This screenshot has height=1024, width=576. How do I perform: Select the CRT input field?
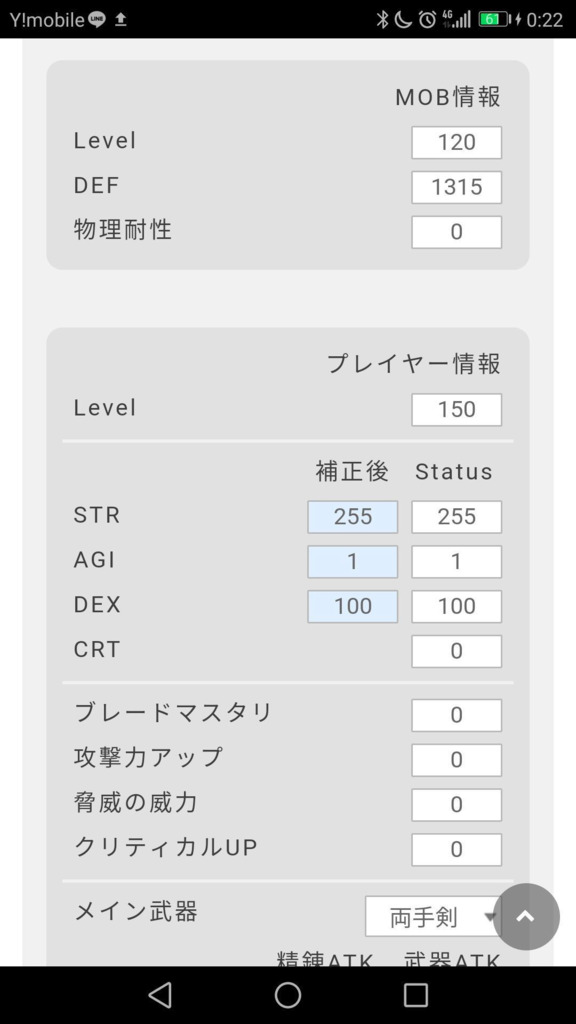pos(456,651)
